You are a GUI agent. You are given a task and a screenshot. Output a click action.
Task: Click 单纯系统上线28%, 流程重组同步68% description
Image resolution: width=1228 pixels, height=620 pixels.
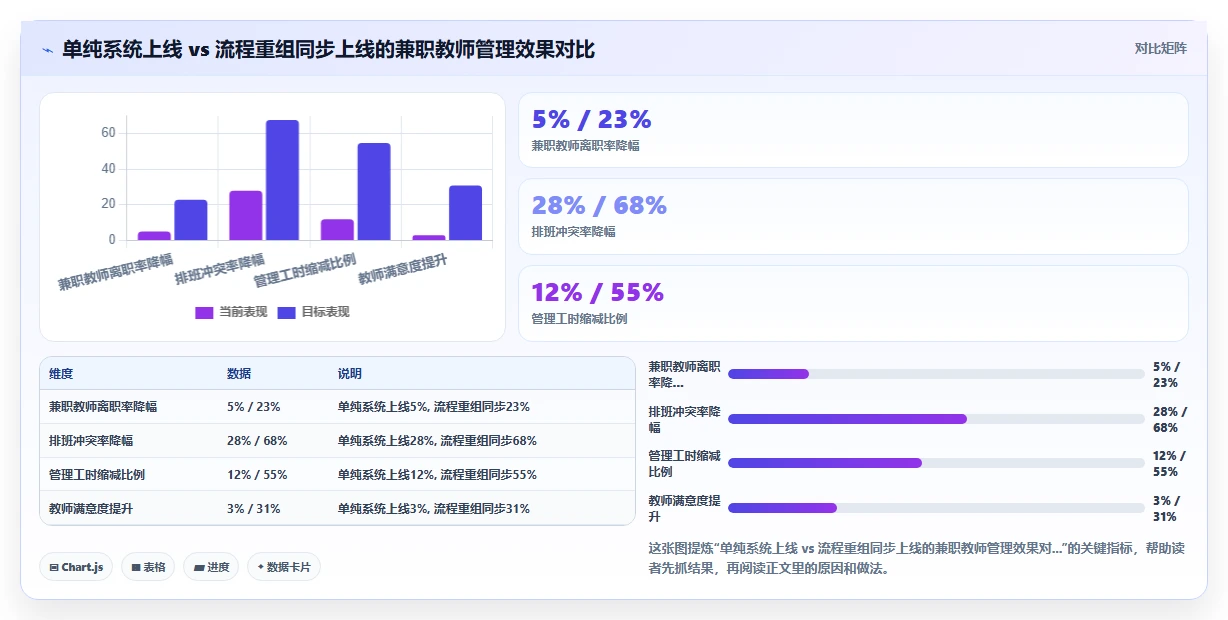tap(438, 441)
